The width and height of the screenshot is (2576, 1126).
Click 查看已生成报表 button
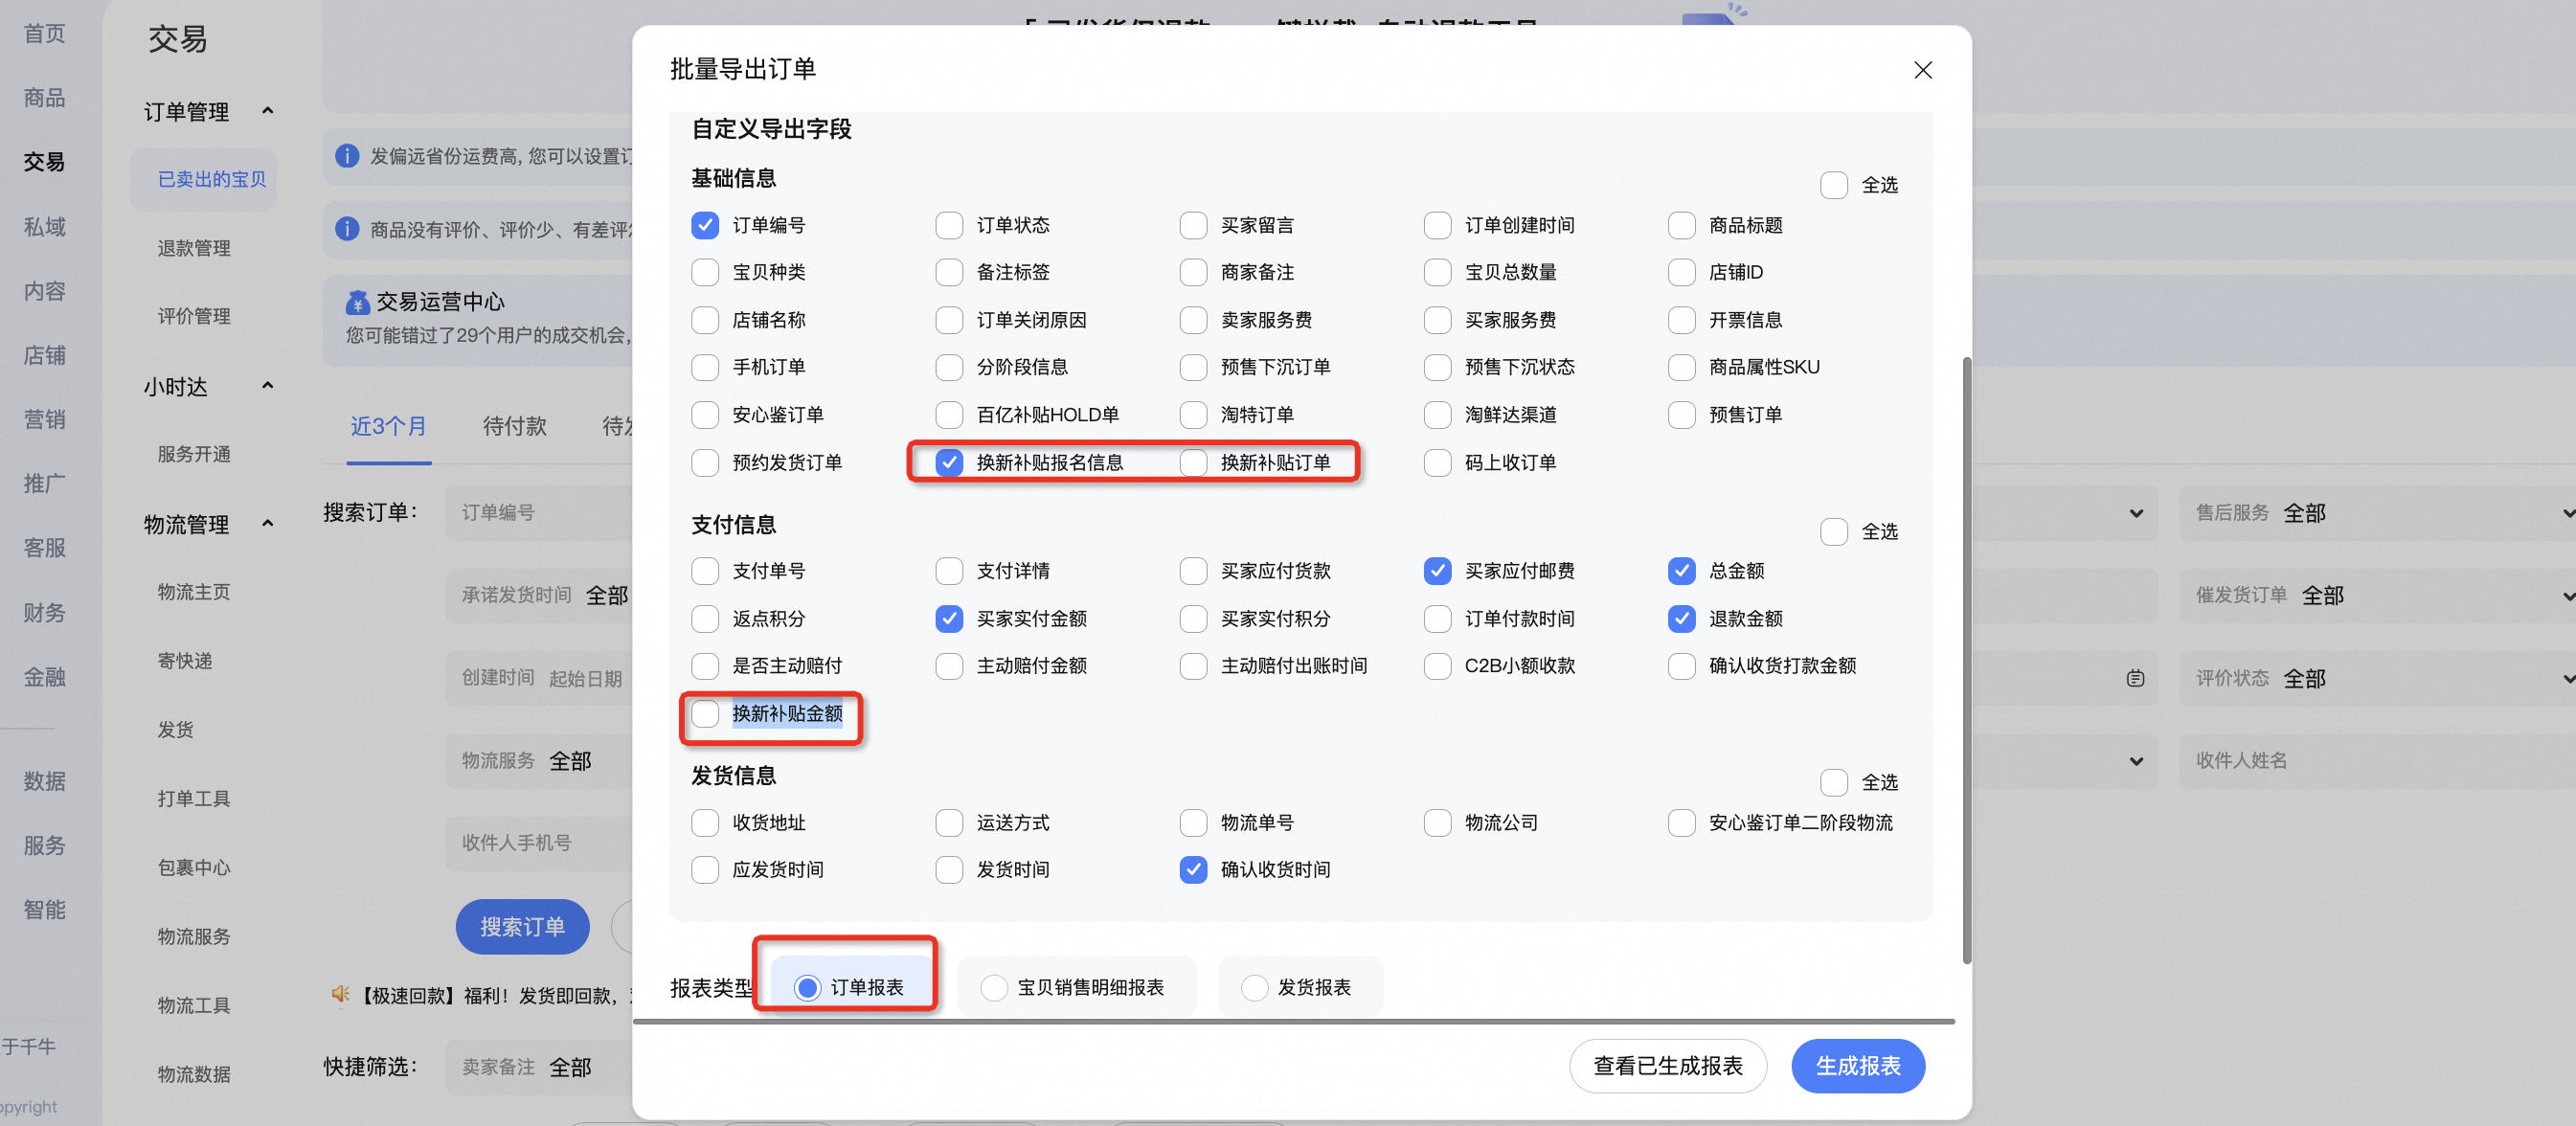click(x=1667, y=1066)
